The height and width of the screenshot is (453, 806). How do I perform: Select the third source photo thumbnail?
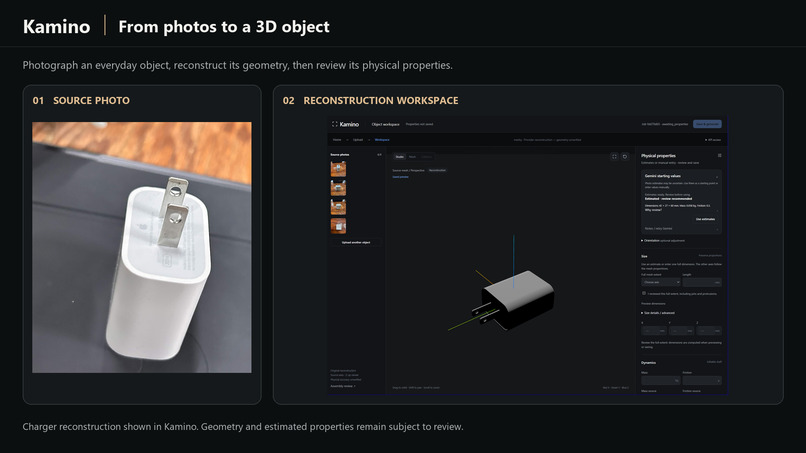(x=338, y=207)
